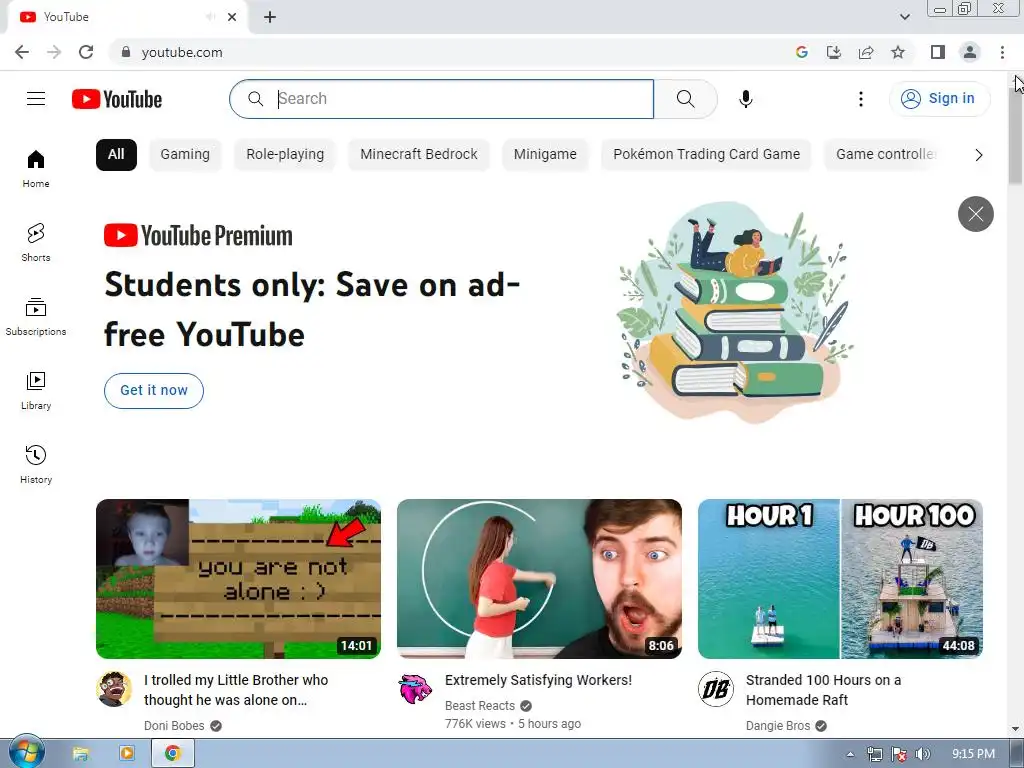This screenshot has width=1024, height=768.
Task: View site information lock icon
Action: point(126,52)
